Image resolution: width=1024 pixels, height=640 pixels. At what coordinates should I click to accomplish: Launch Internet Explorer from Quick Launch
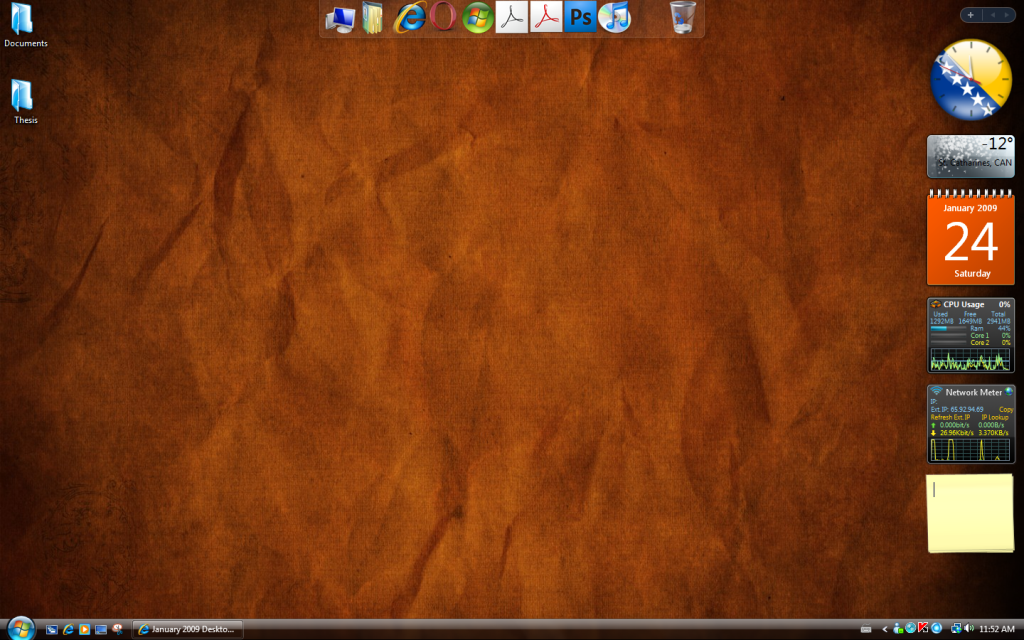point(68,630)
